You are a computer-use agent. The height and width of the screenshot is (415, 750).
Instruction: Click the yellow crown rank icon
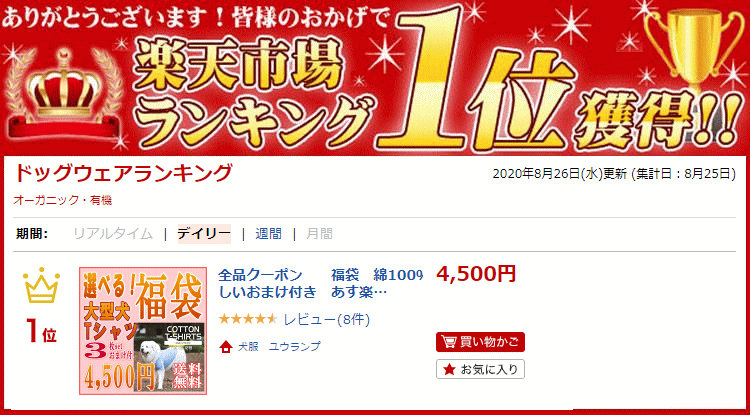(42, 286)
